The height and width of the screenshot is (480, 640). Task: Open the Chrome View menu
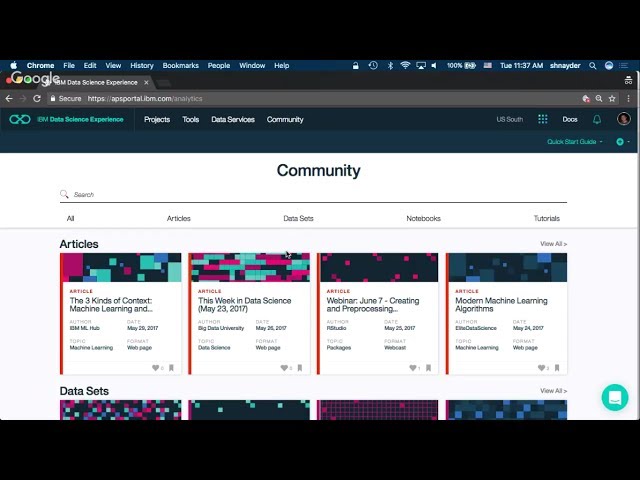(x=113, y=65)
